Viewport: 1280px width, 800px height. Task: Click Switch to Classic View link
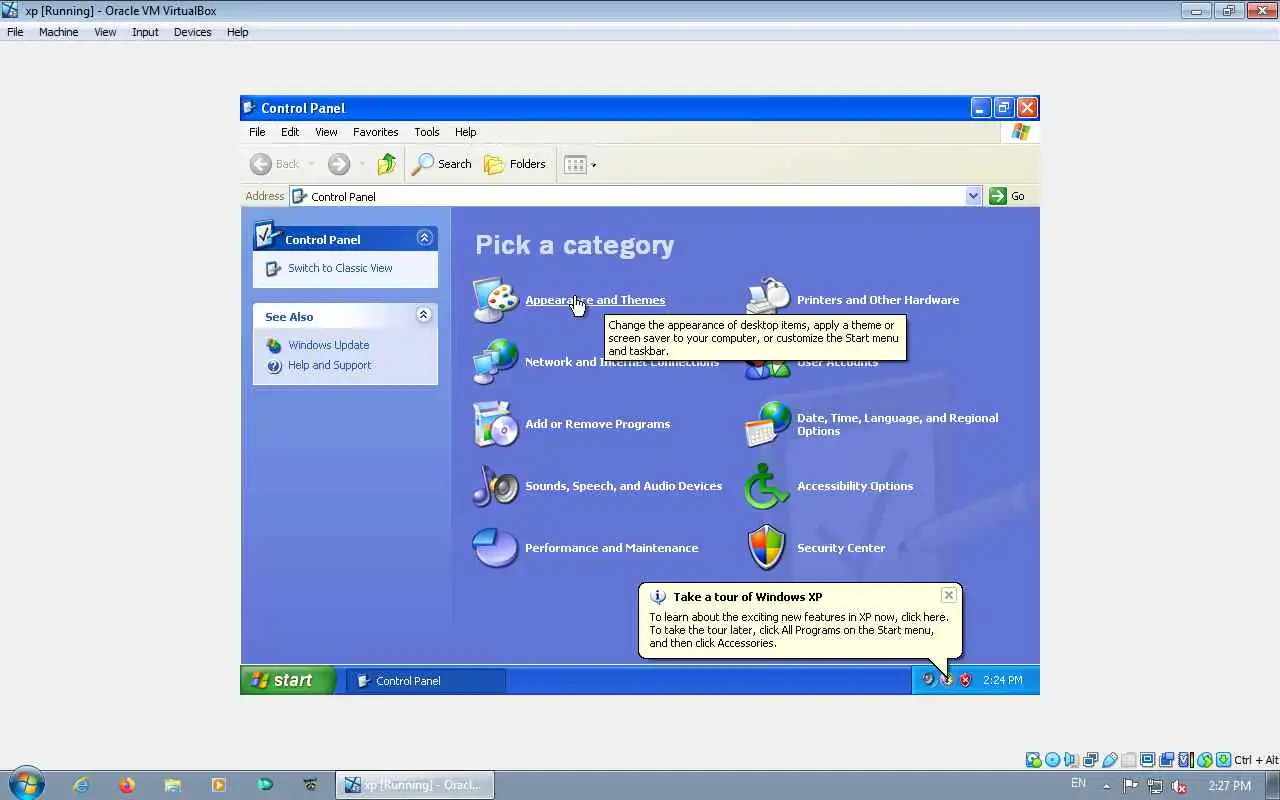(x=340, y=268)
